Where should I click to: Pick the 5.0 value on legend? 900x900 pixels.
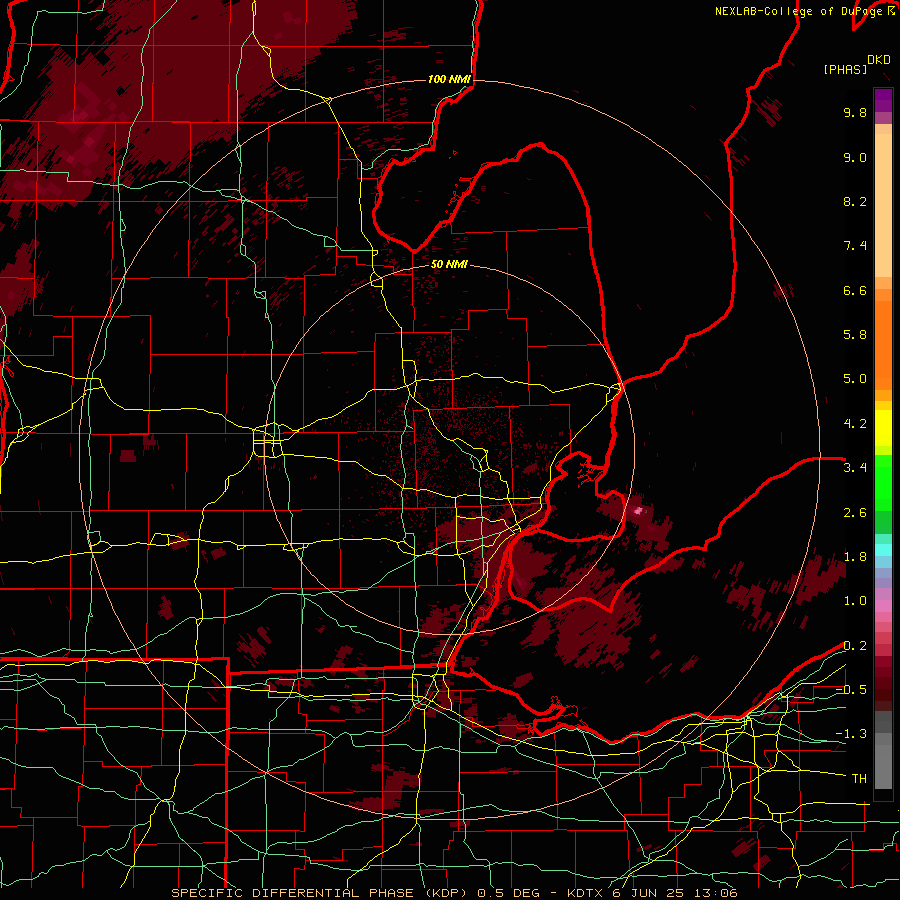(855, 379)
